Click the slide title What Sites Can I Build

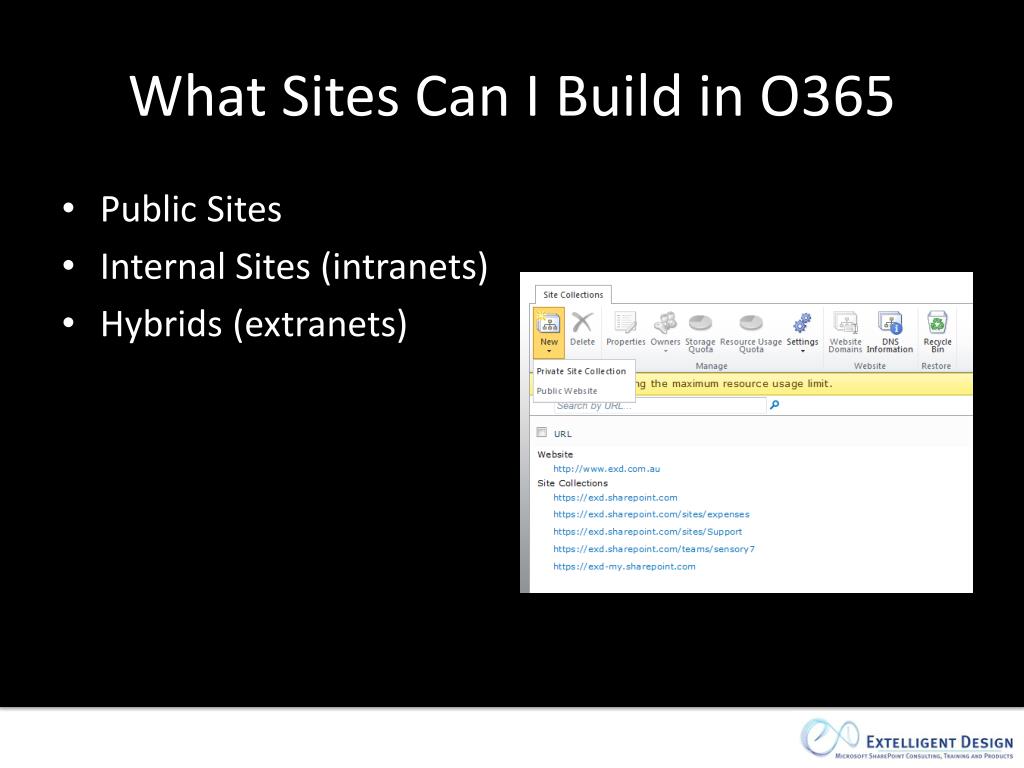(x=511, y=96)
